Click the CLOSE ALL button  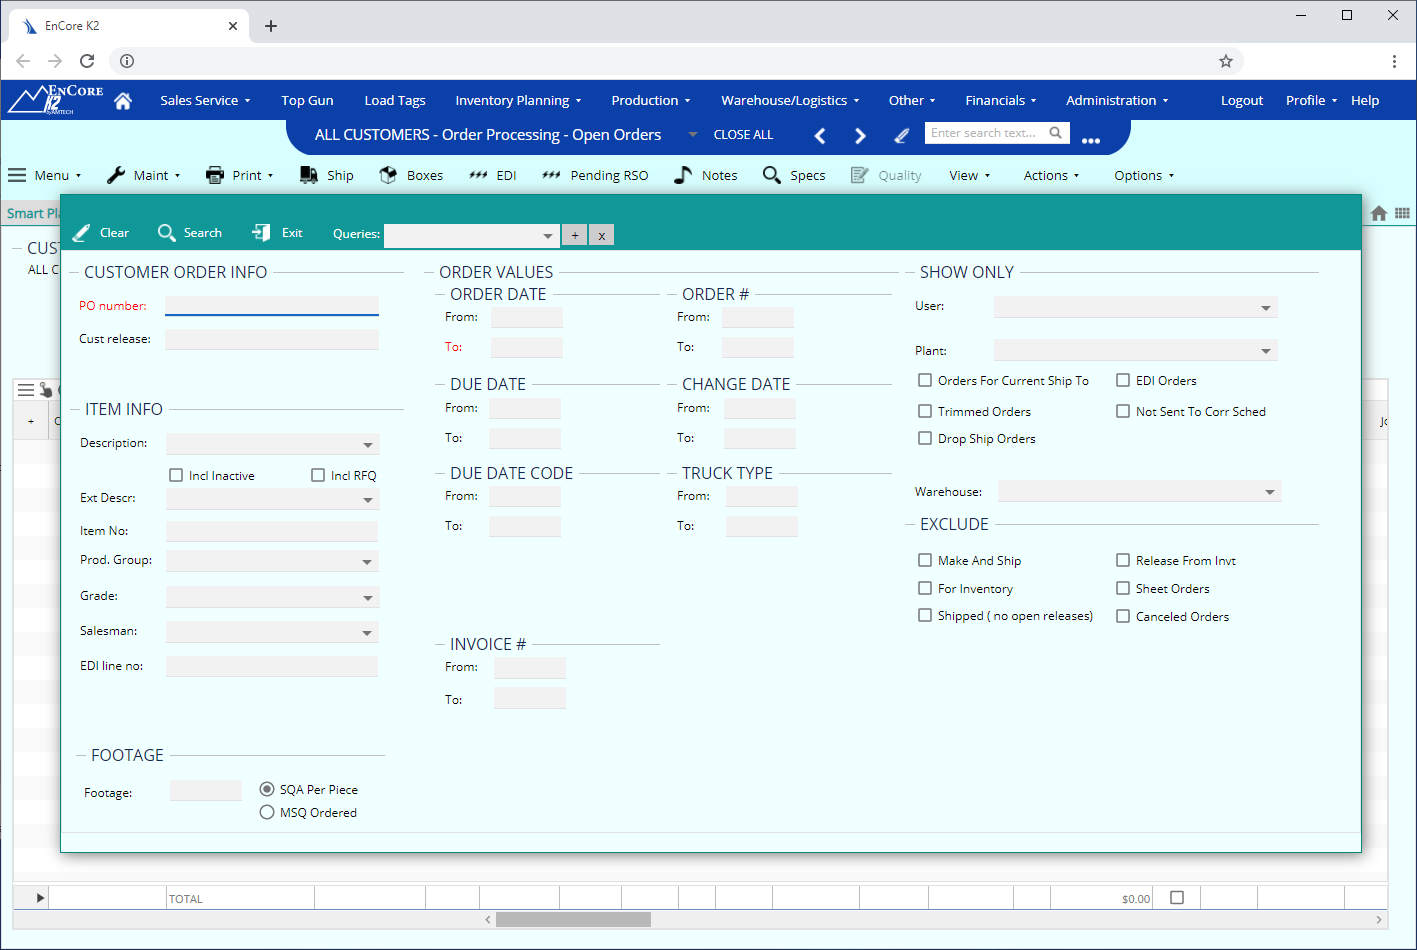pos(743,135)
